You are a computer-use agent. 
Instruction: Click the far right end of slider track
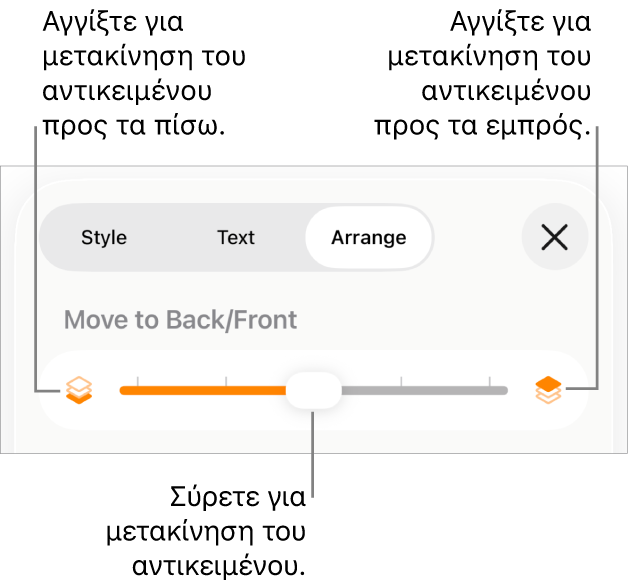coord(504,390)
